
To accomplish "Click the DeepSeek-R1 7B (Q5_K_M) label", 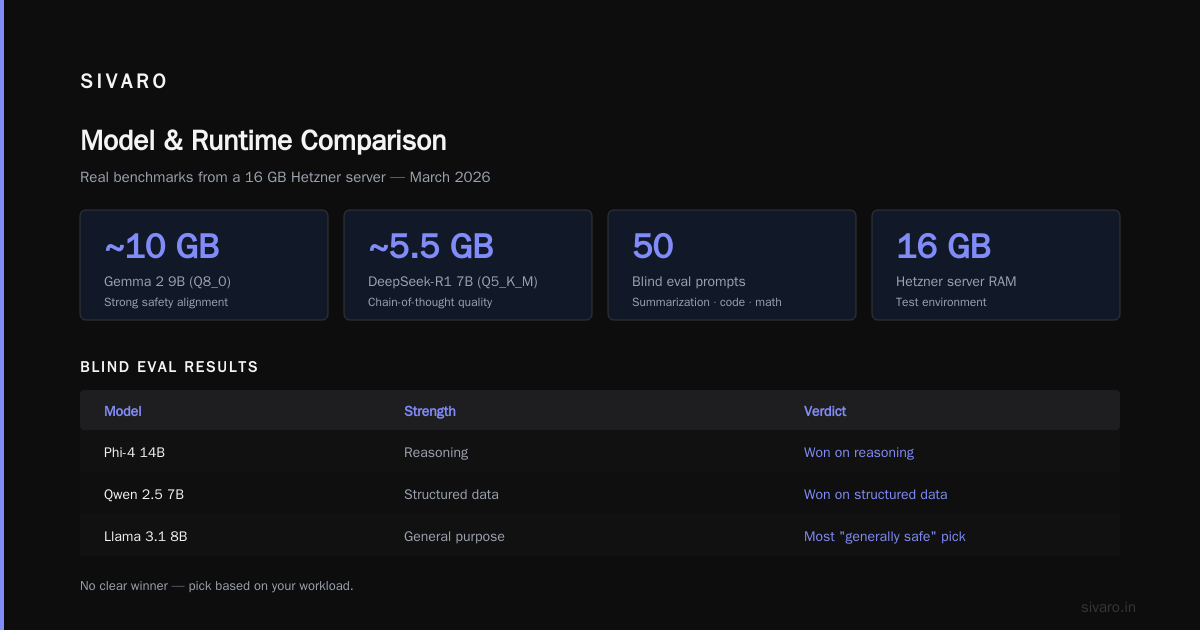I will click(453, 282).
